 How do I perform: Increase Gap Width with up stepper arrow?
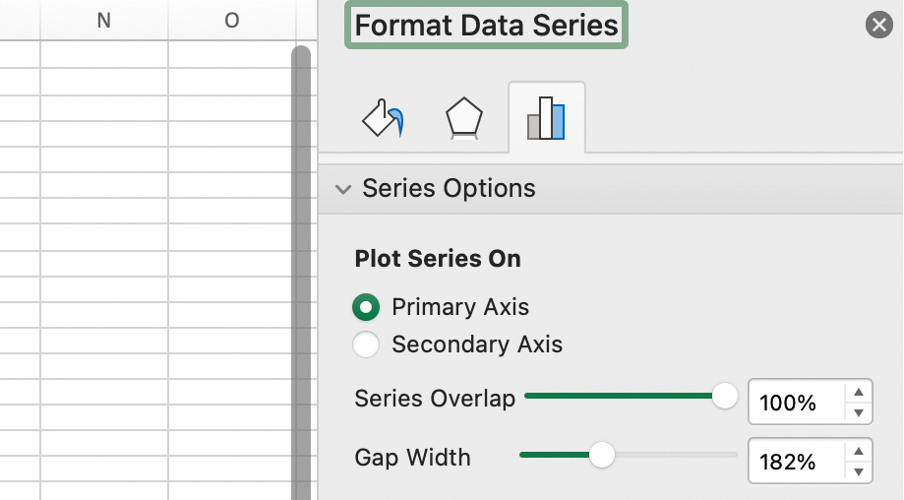coord(858,451)
